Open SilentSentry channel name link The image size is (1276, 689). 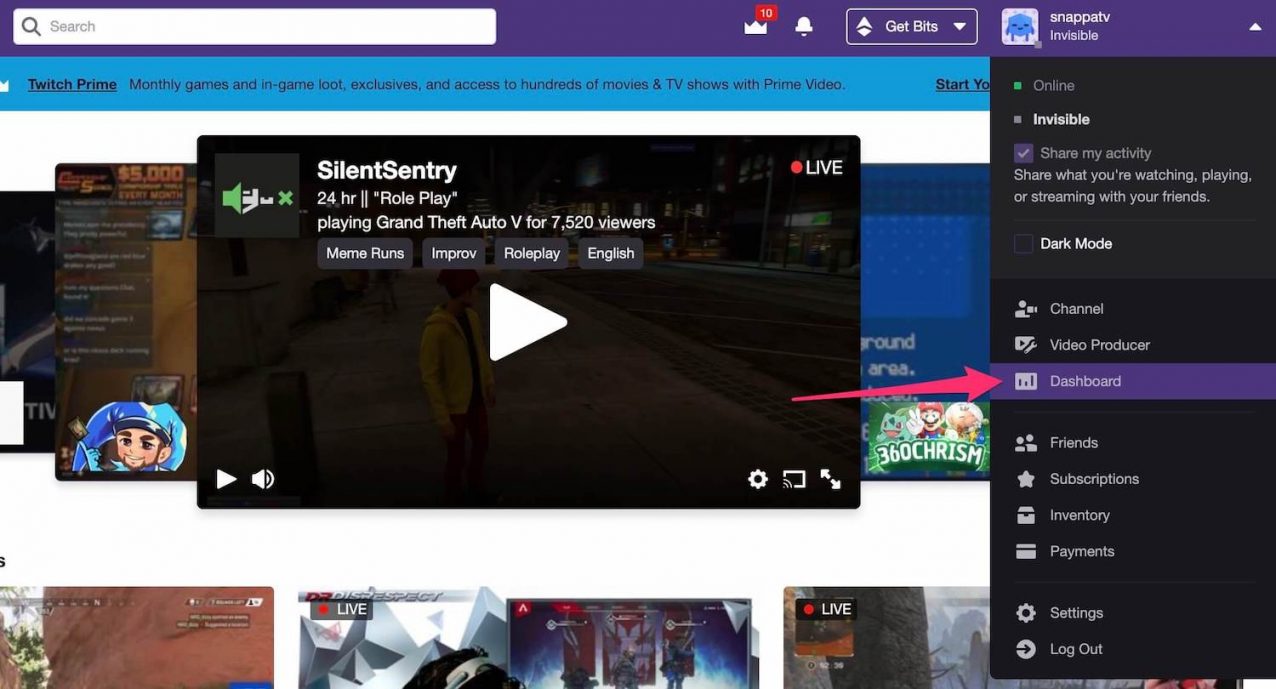pyautogui.click(x=387, y=170)
